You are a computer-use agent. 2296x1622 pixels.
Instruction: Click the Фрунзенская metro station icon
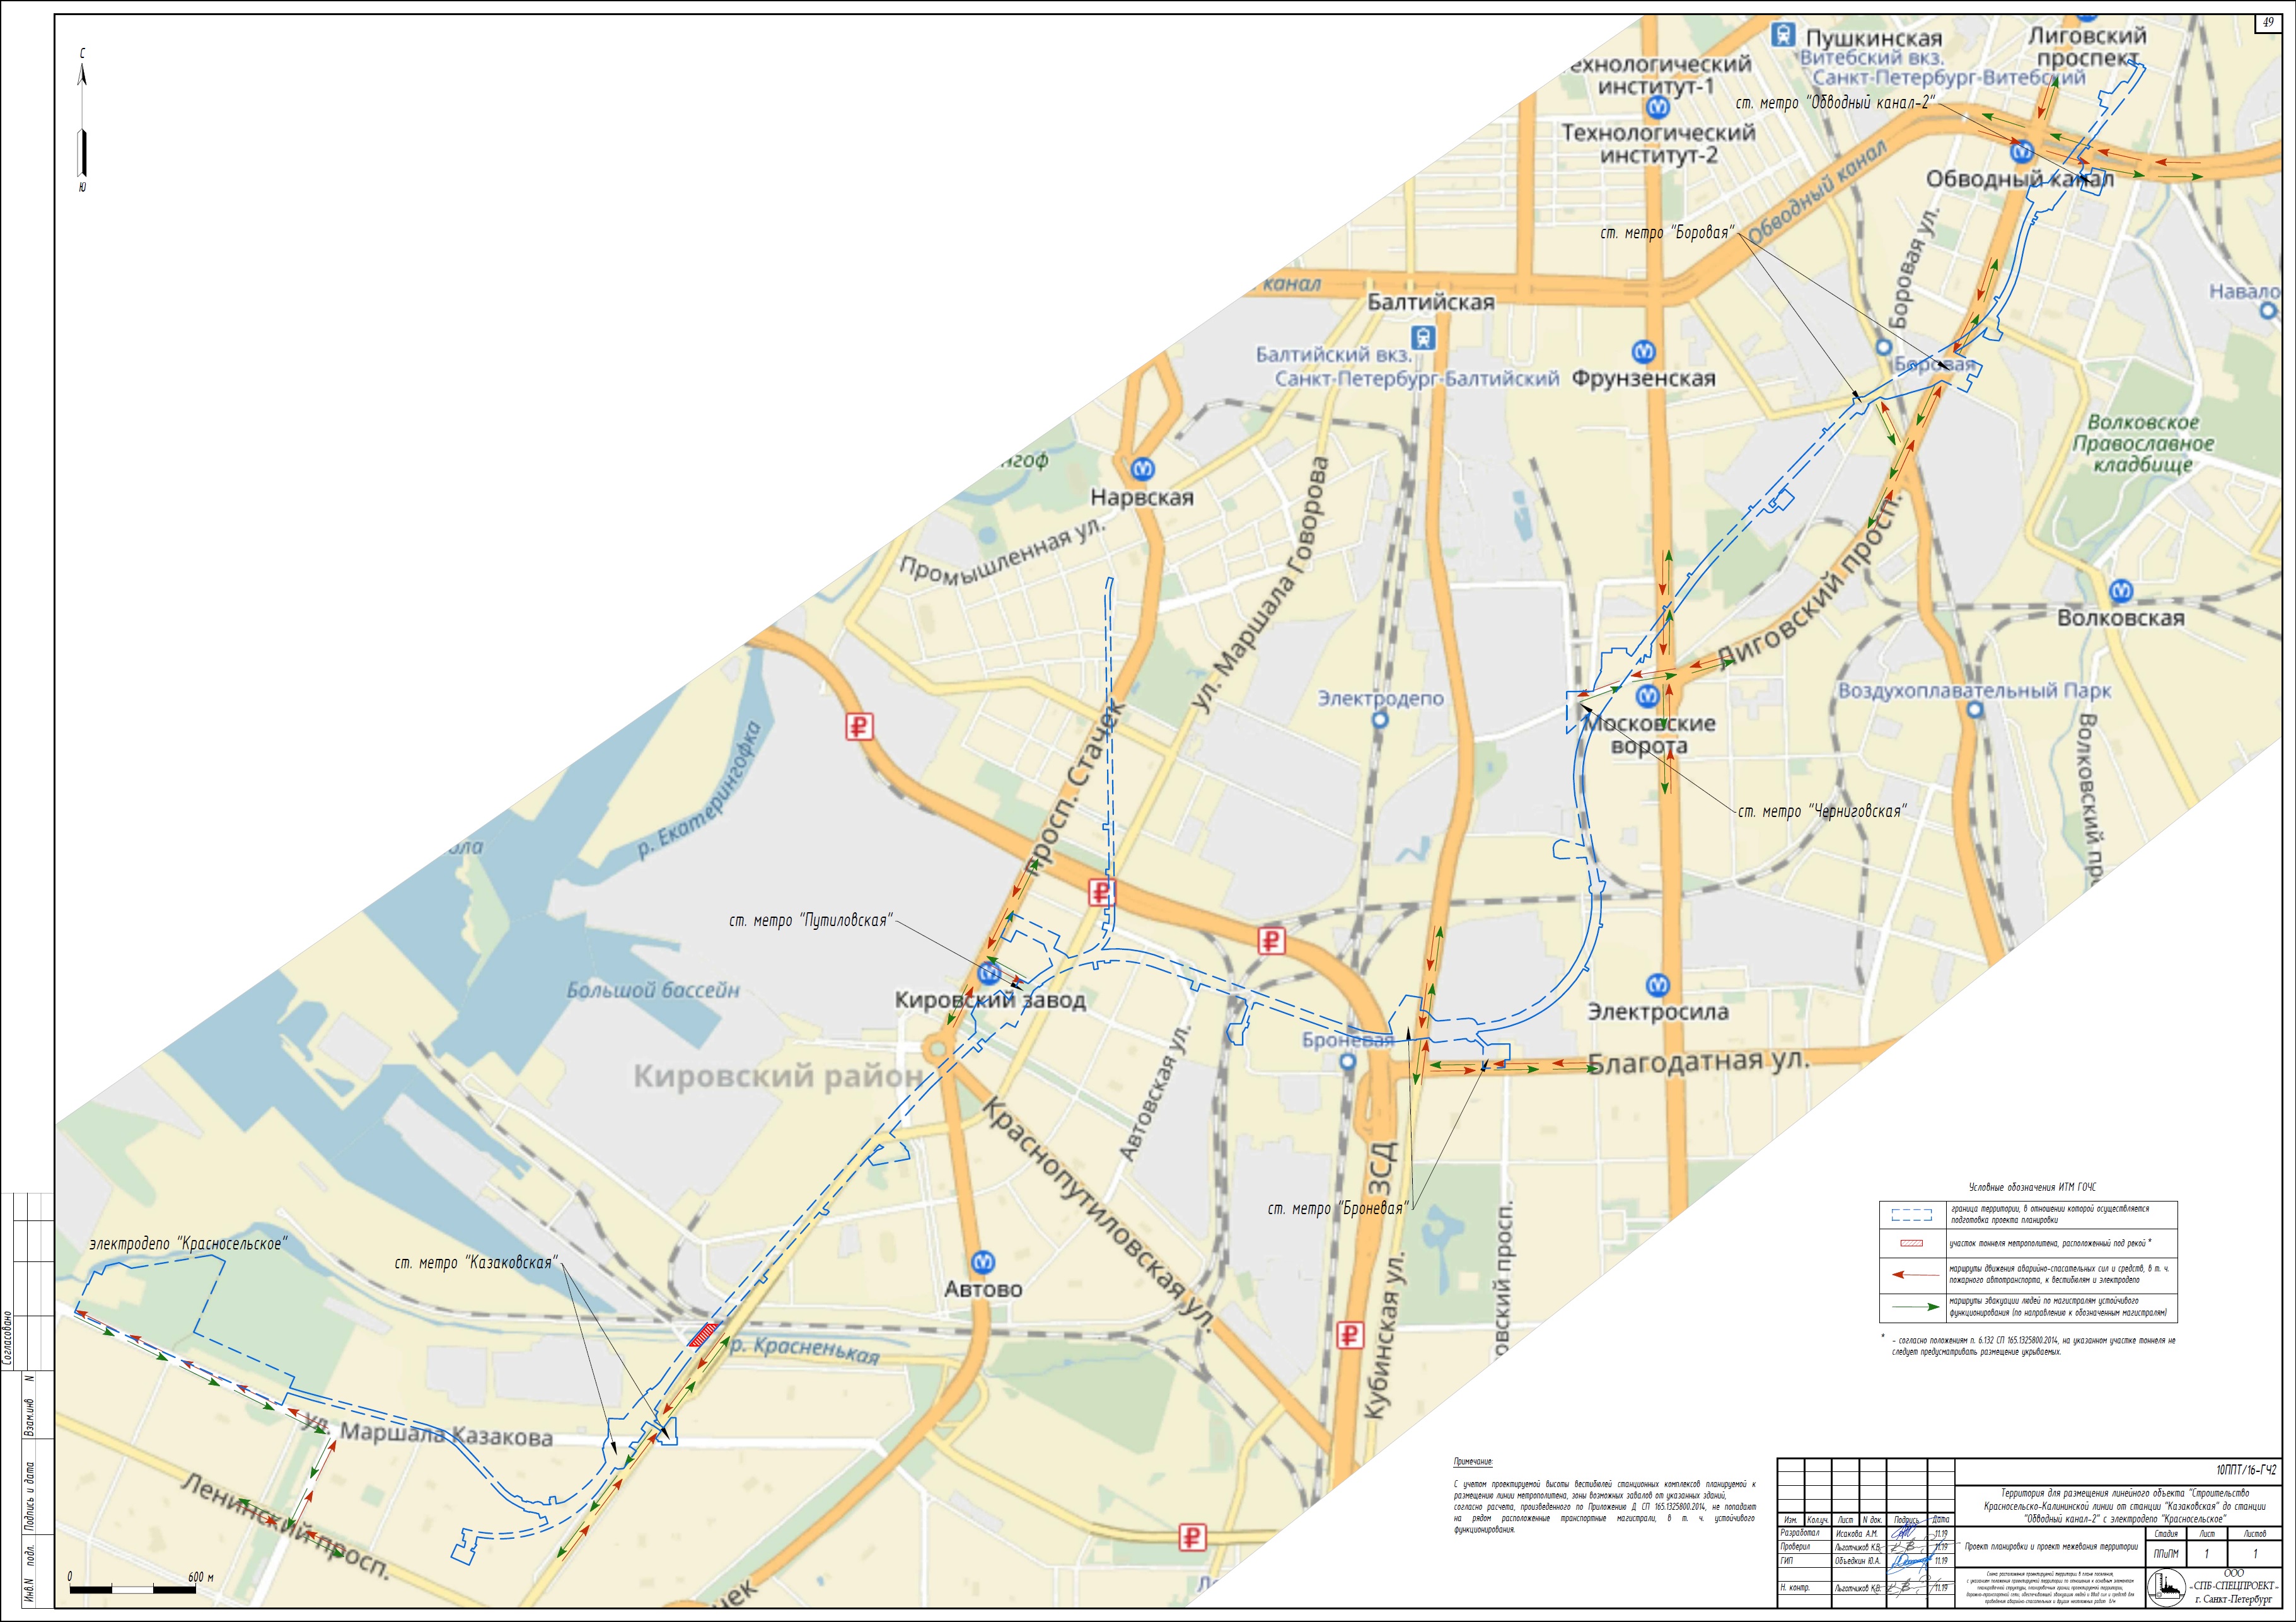pos(1643,352)
